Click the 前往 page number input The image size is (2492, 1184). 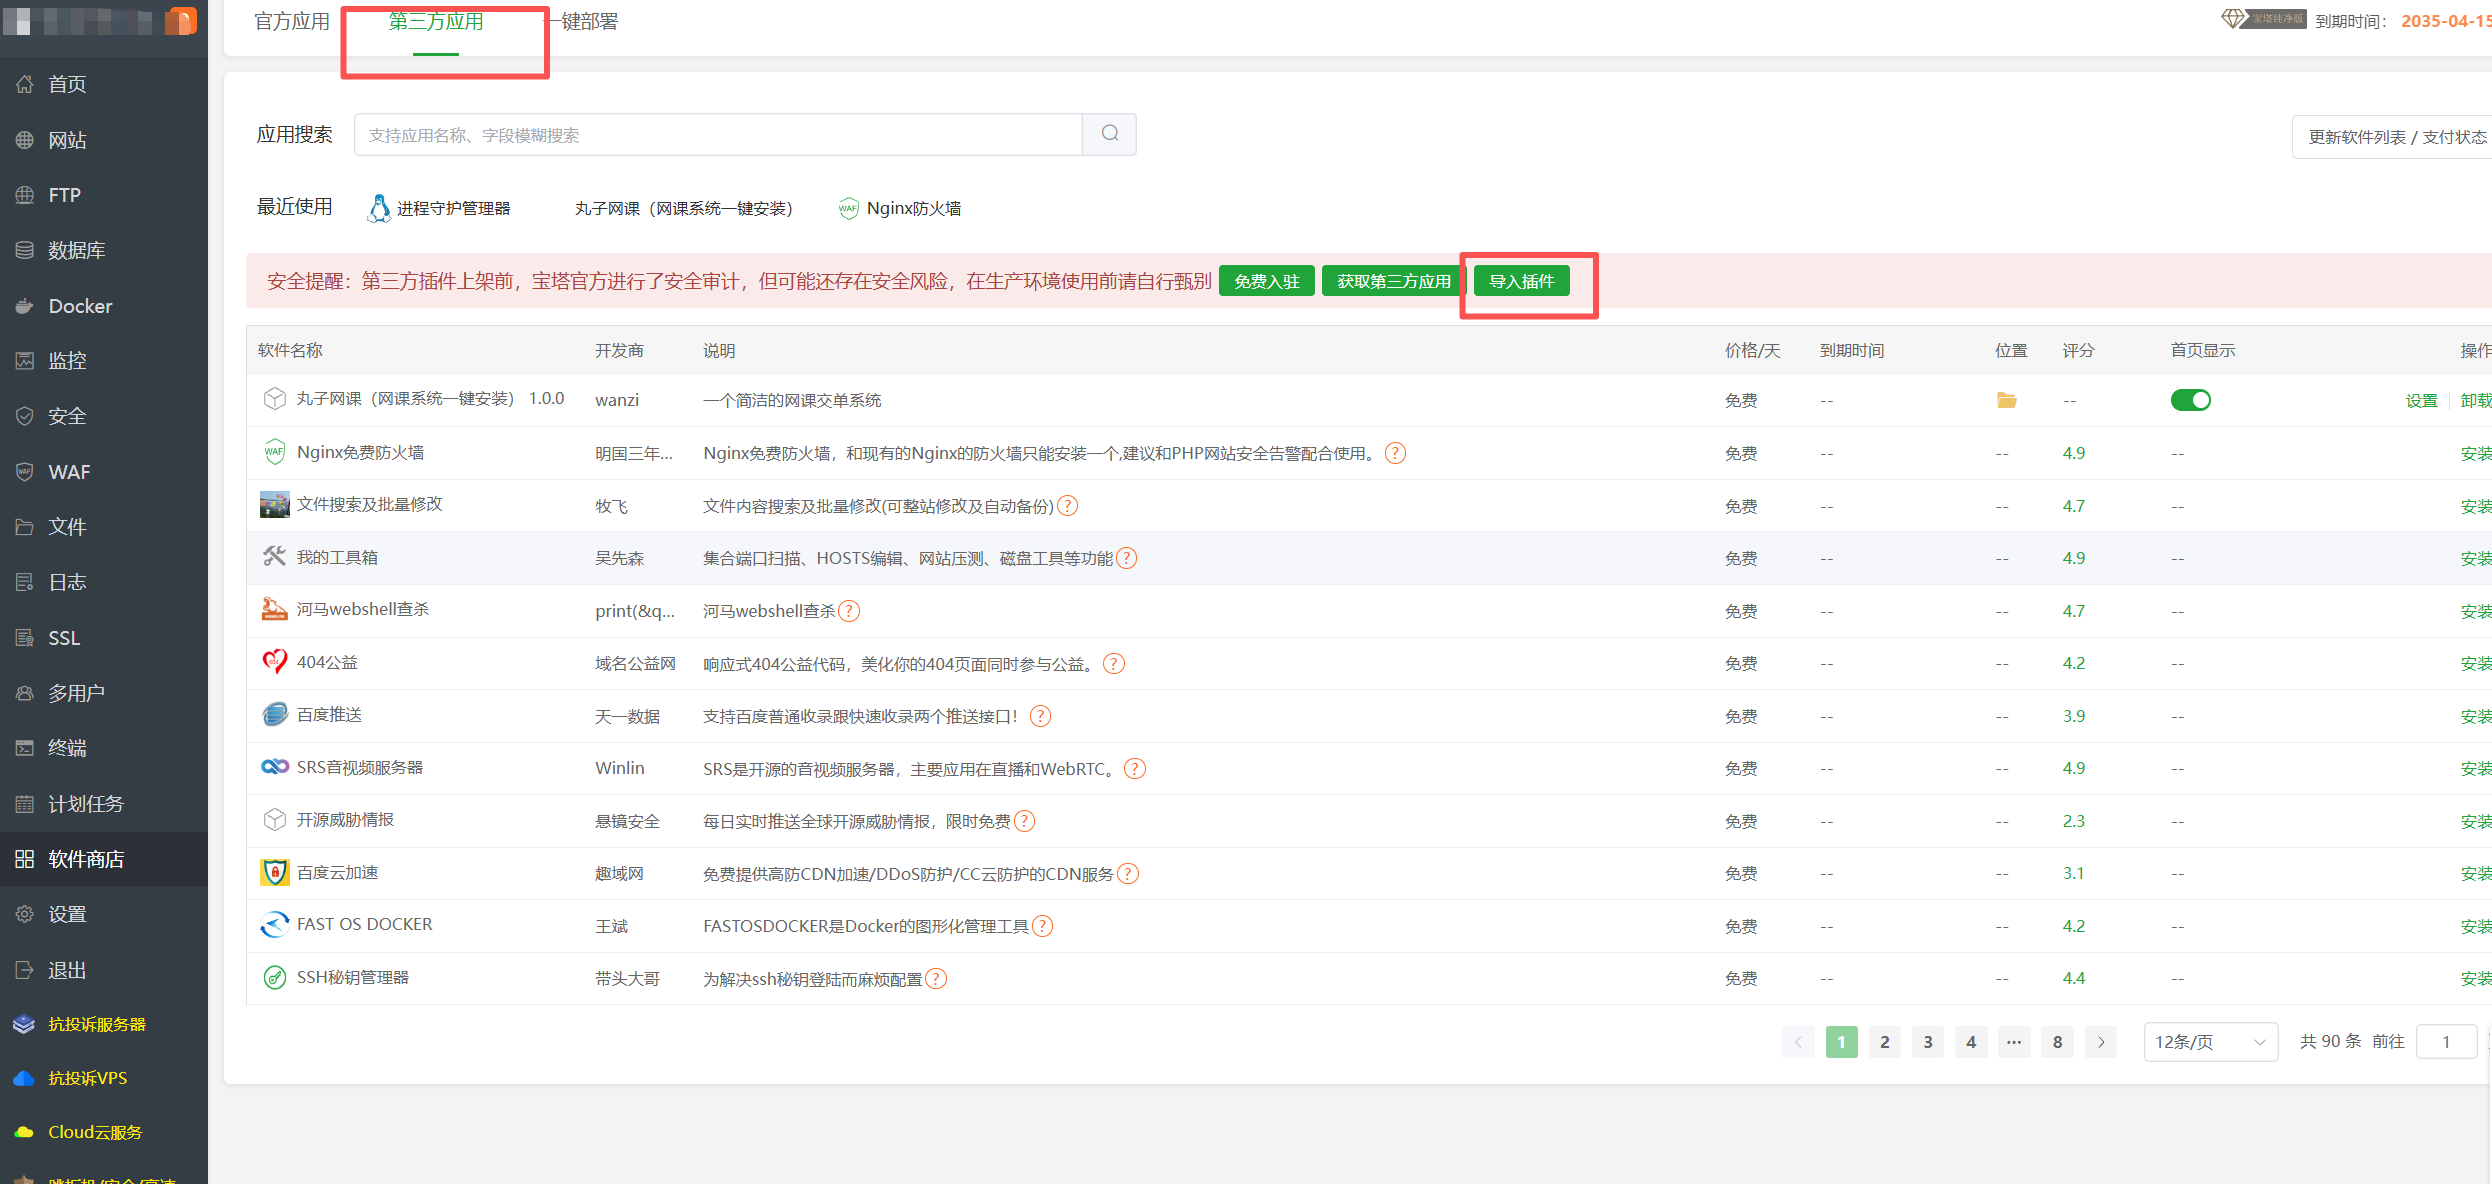coord(2446,1042)
